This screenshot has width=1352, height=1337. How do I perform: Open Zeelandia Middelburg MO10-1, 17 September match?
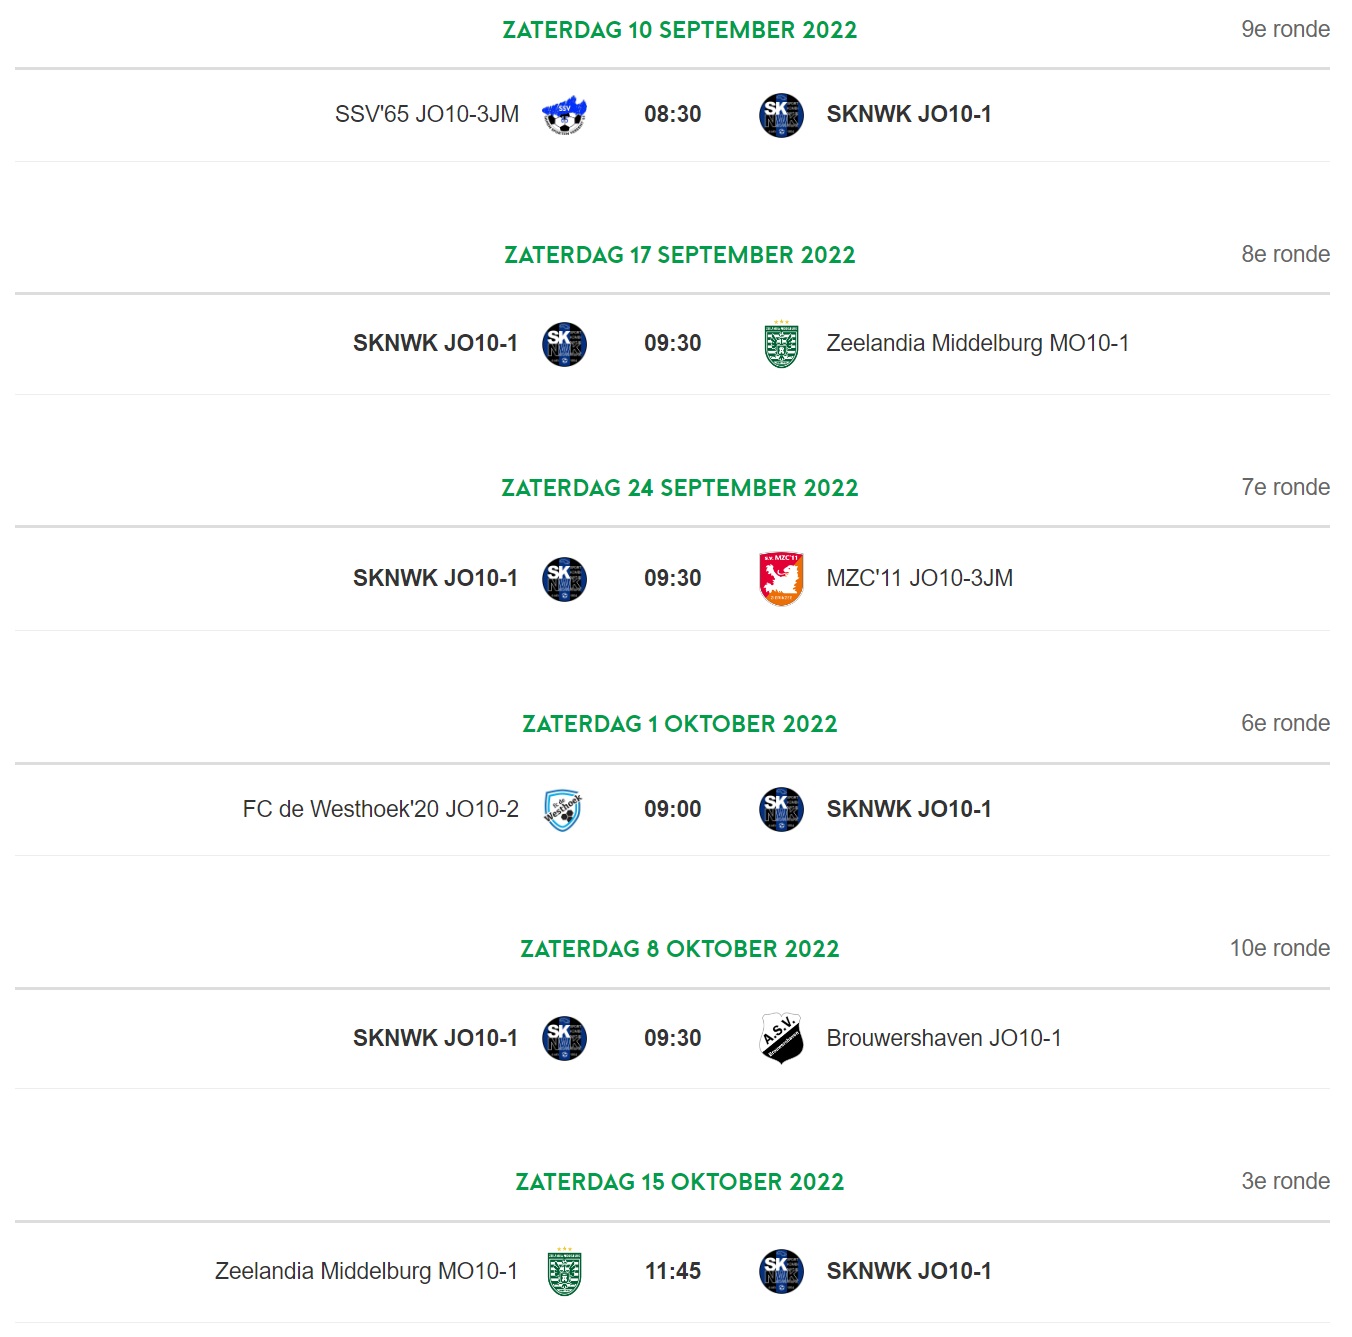click(x=978, y=343)
